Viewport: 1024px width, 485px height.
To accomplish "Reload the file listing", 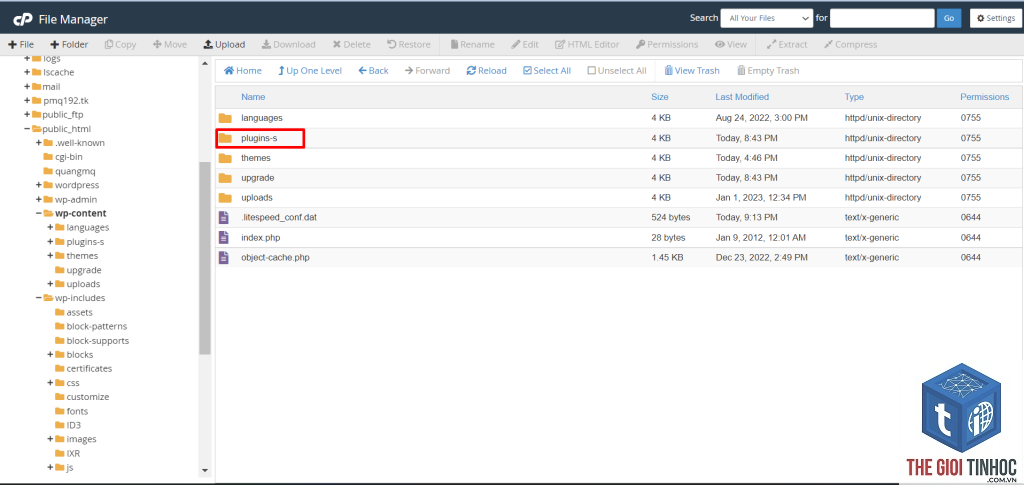I will coord(487,70).
